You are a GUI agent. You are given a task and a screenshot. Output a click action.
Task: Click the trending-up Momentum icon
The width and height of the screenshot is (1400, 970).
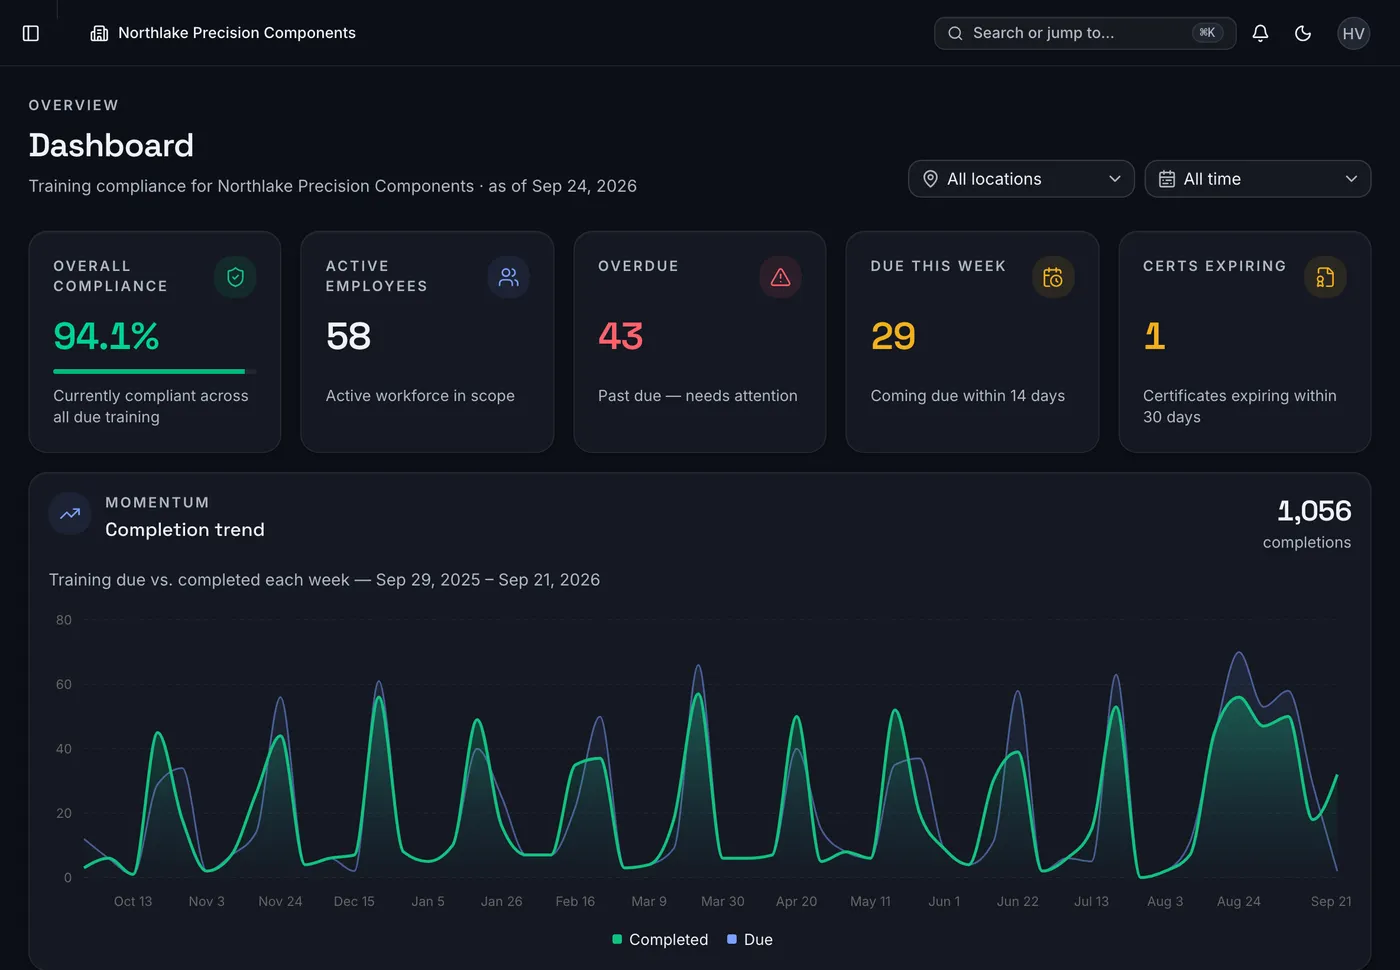70,514
